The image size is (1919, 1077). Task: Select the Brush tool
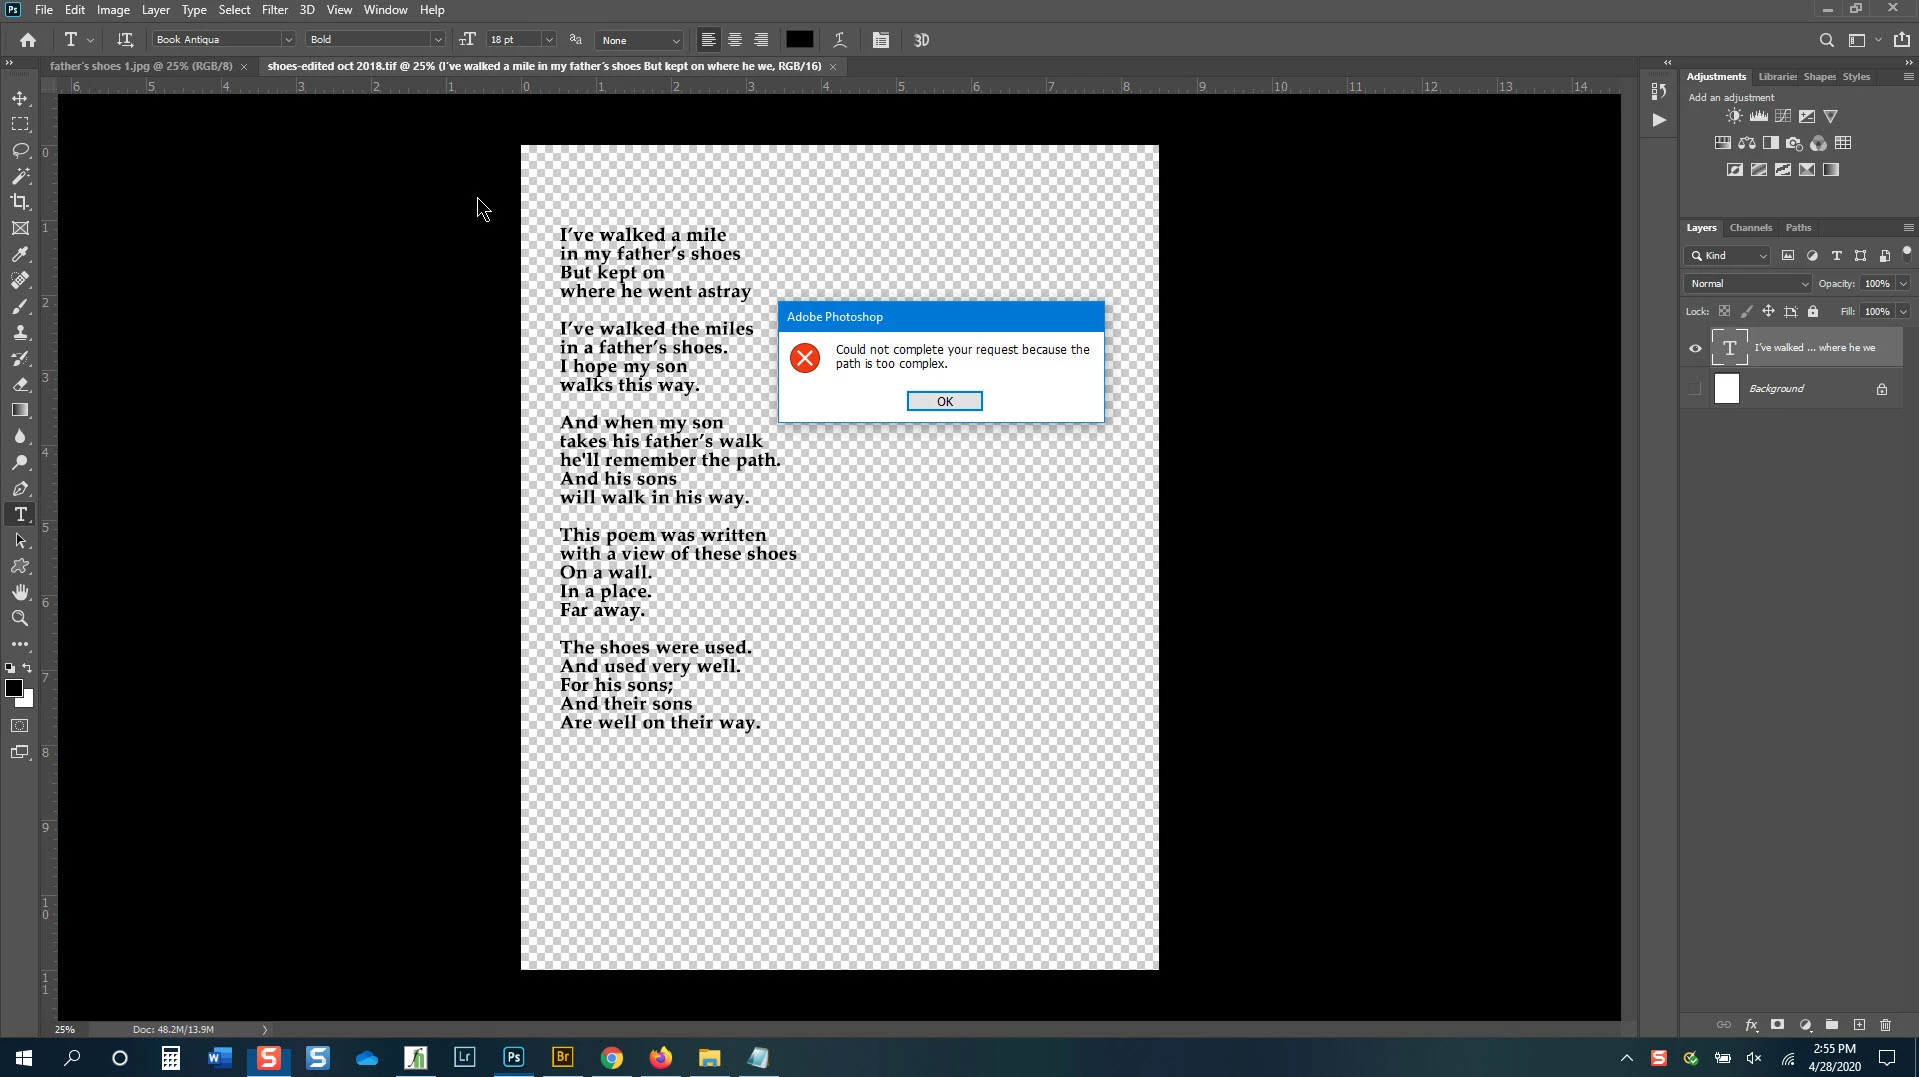pos(20,306)
